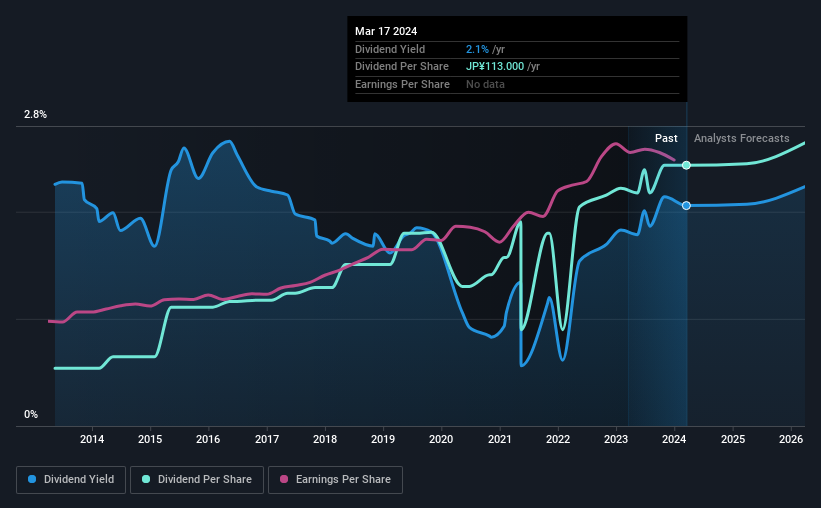Viewport: 821px width, 508px height.
Task: Click the tooltip's Dividend Yield row label
Action: point(390,49)
